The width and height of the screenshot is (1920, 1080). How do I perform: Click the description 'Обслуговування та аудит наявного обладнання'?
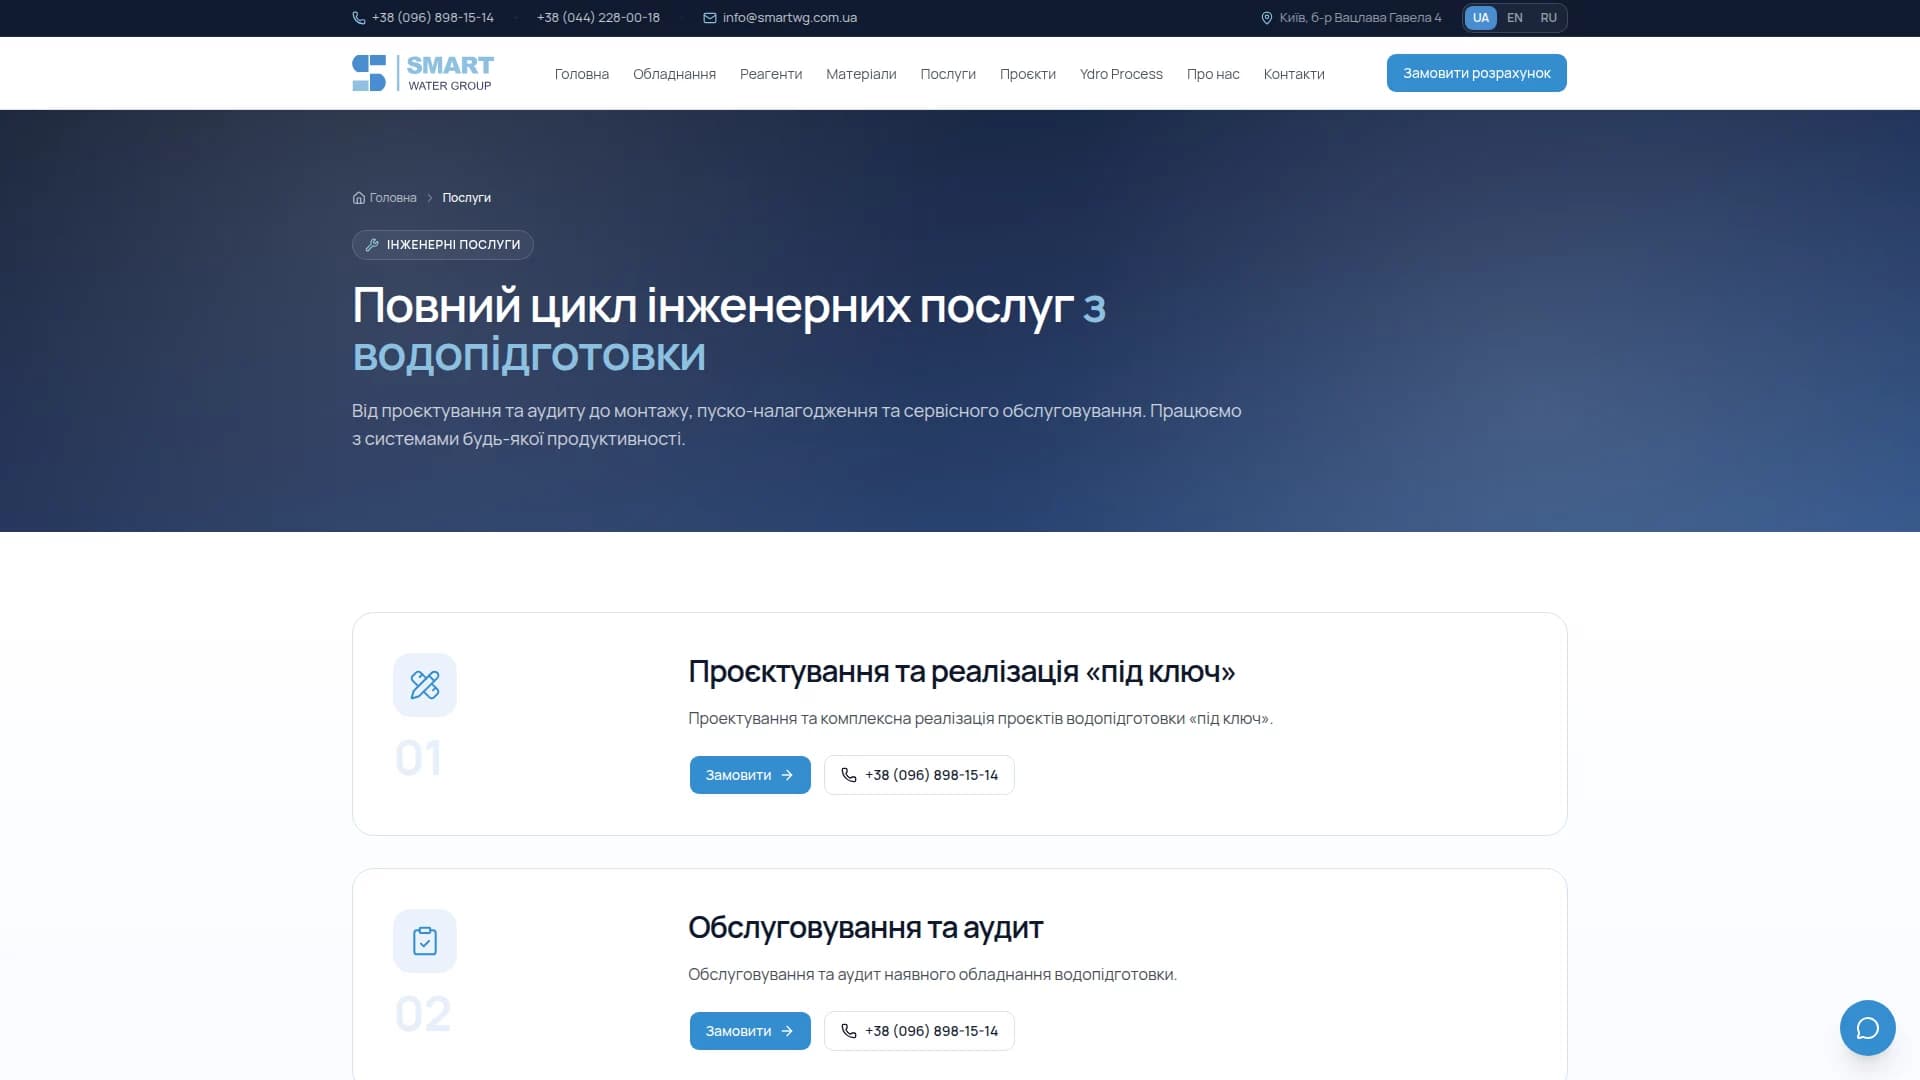coord(932,975)
